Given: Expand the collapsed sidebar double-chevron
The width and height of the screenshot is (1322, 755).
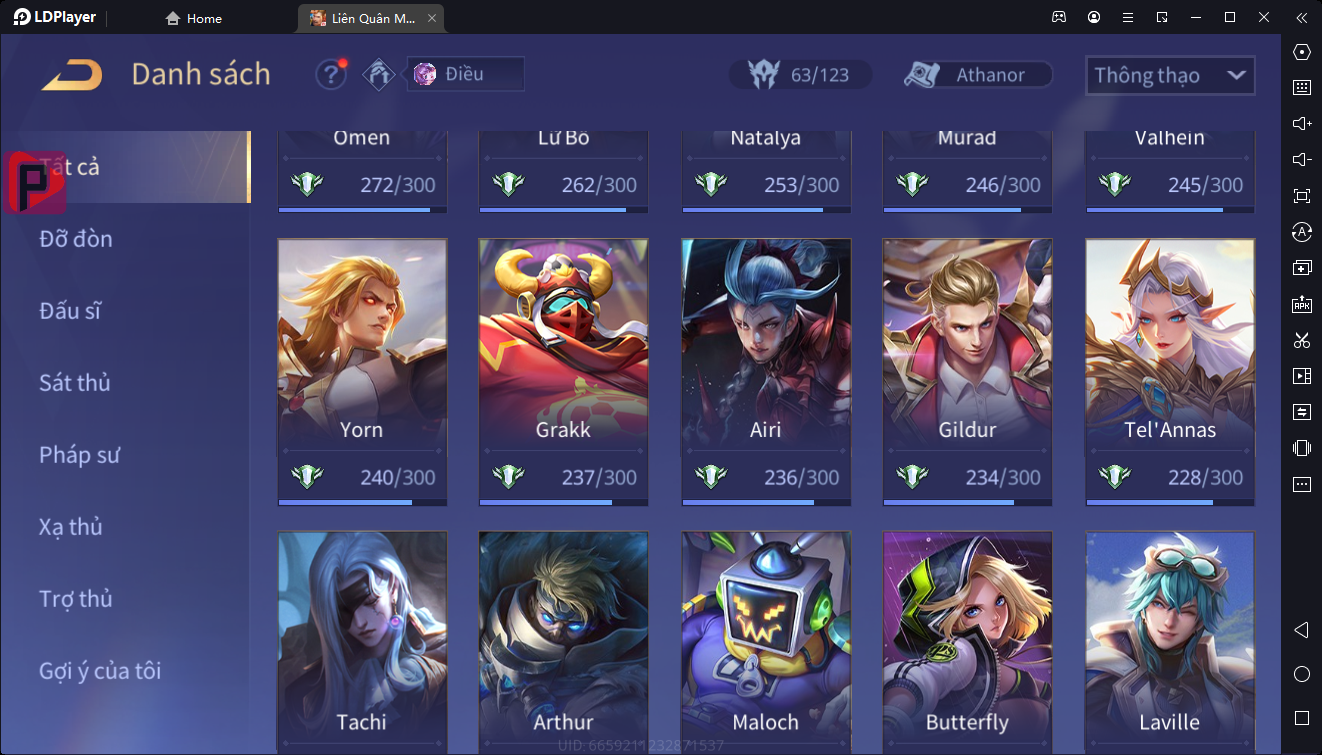Looking at the screenshot, I should [x=1301, y=17].
